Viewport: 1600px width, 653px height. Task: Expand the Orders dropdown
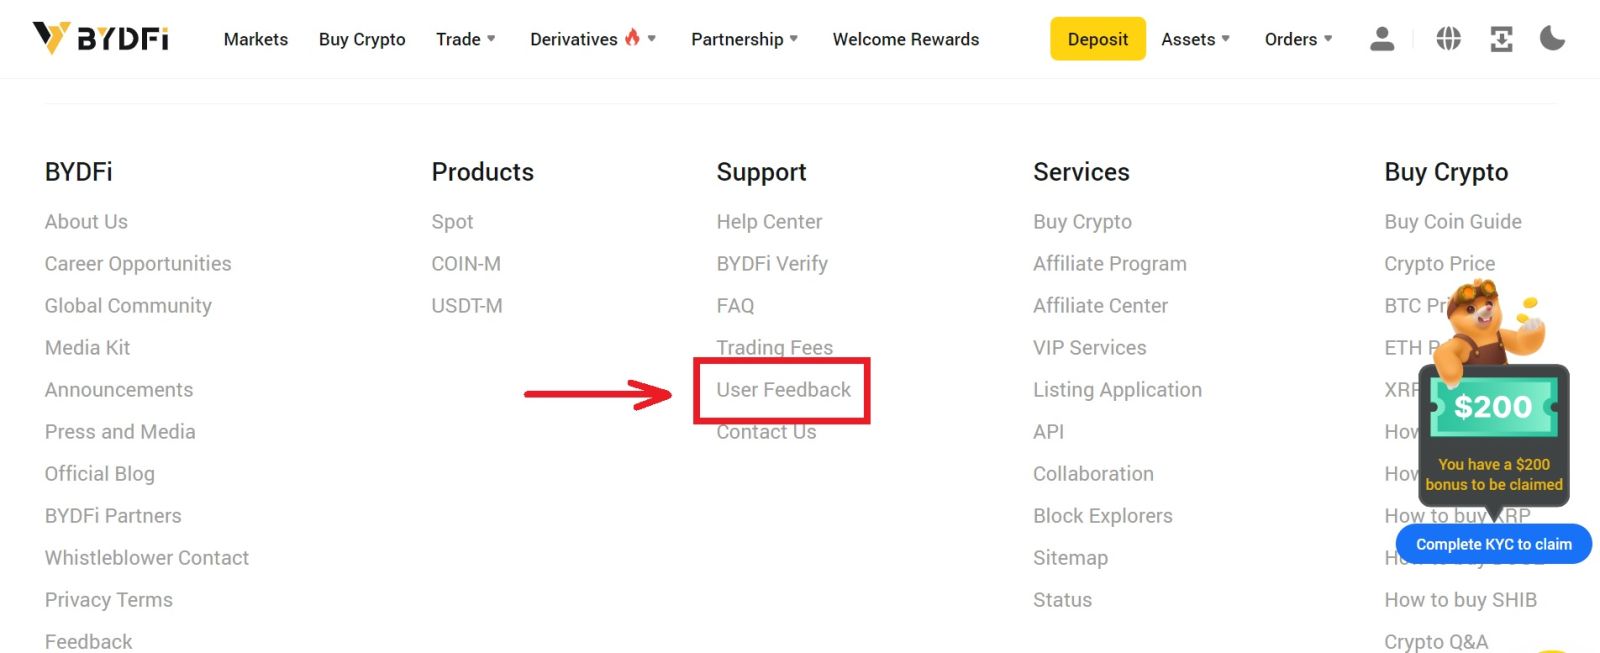pyautogui.click(x=1297, y=39)
